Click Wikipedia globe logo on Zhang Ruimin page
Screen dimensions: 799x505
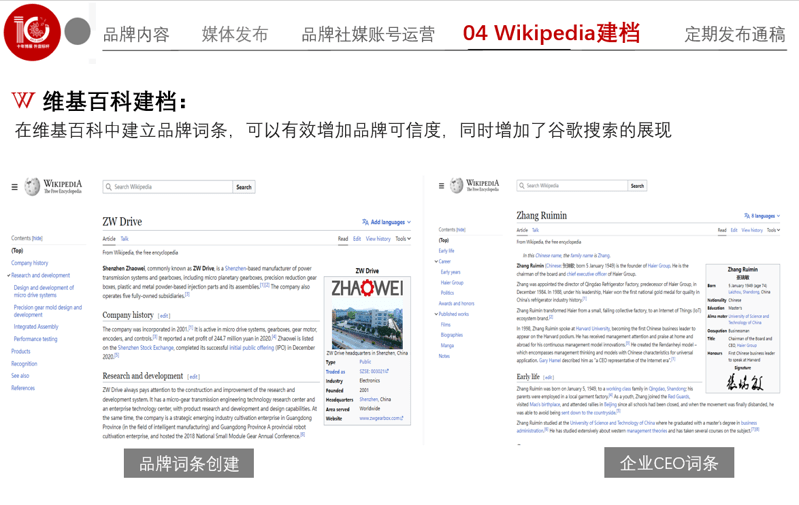457,185
